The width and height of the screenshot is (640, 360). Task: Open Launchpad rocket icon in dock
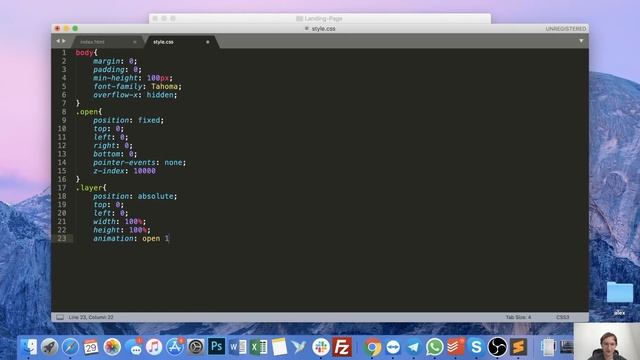pyautogui.click(x=50, y=347)
